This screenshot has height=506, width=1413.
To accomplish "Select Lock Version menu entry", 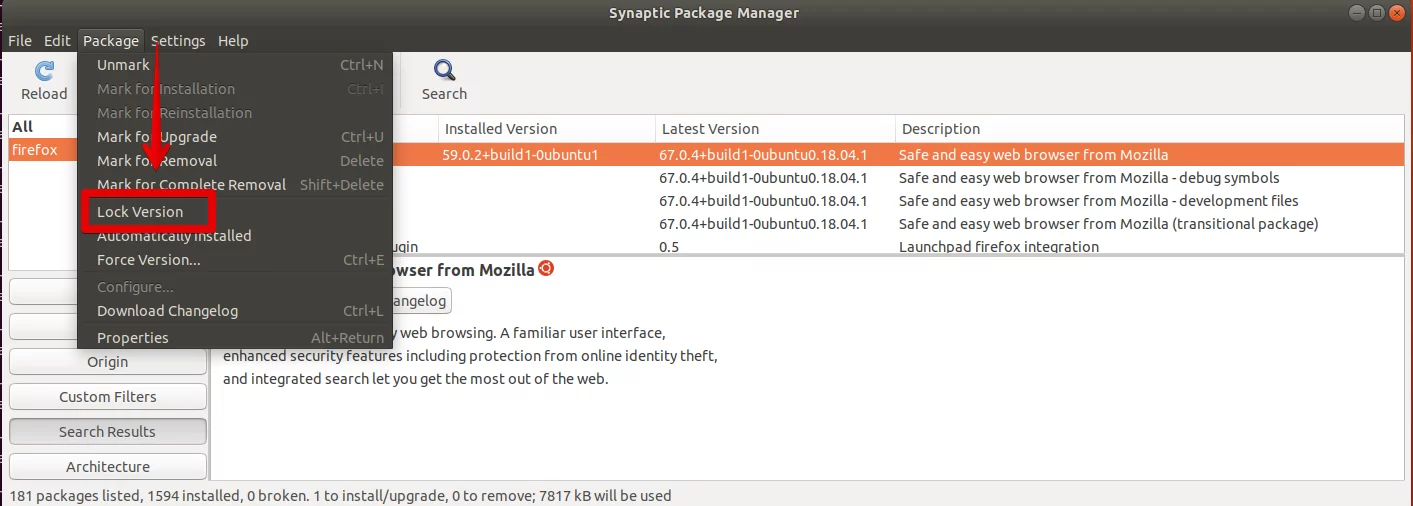I will [235, 212].
